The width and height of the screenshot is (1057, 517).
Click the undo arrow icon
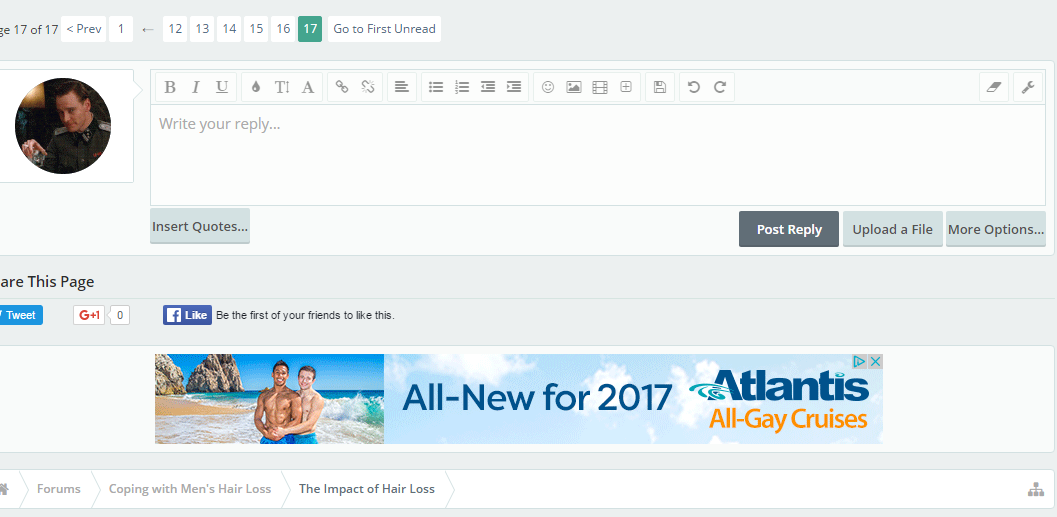pyautogui.click(x=694, y=87)
